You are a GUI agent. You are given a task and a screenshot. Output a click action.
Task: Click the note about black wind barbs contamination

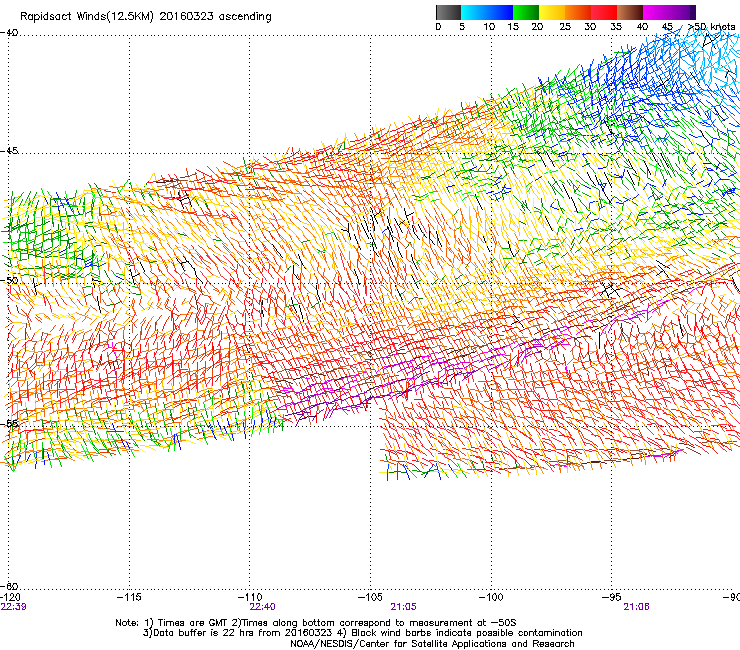tap(467, 633)
